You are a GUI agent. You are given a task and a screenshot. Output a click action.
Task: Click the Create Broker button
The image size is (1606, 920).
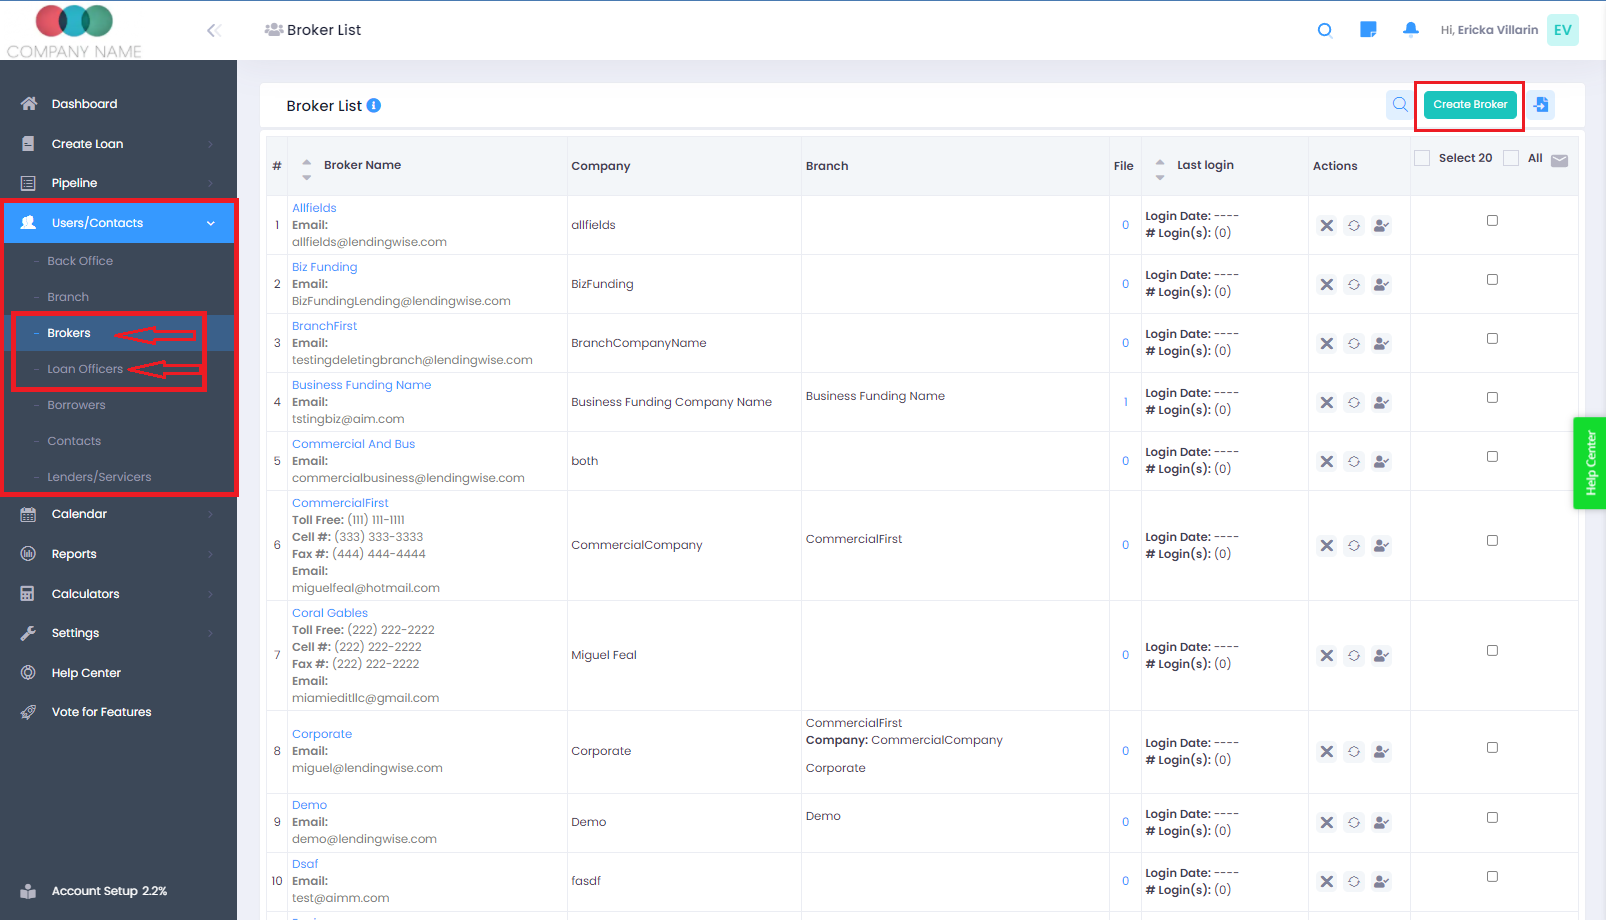1469,105
